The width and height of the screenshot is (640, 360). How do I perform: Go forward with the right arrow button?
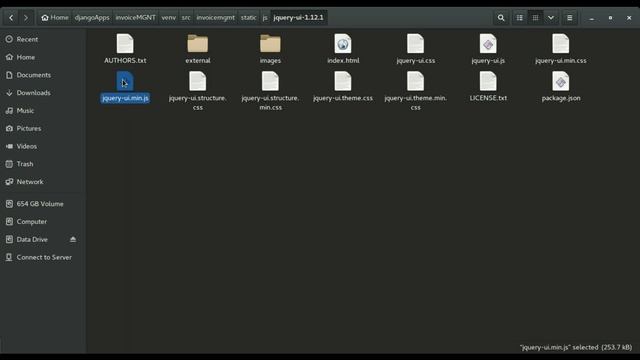pos(26,18)
